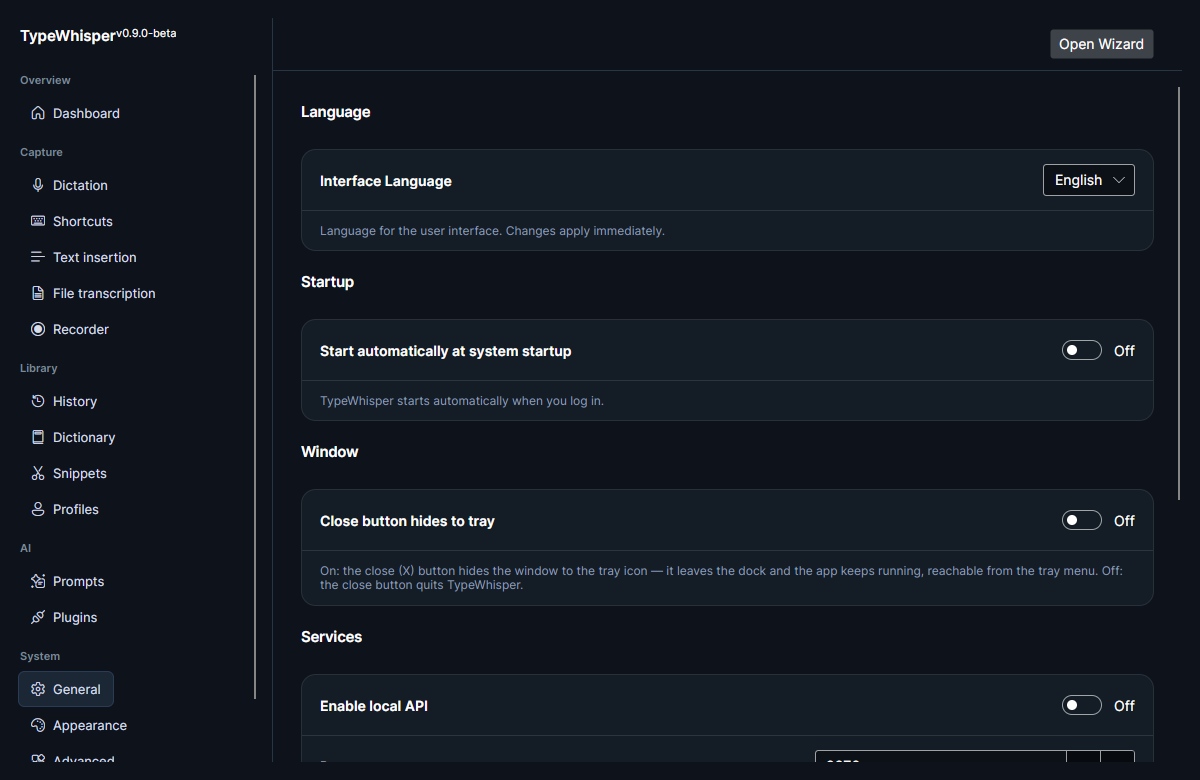Click the Dashboard home icon
Screen dimensions: 1200x780
[38, 113]
